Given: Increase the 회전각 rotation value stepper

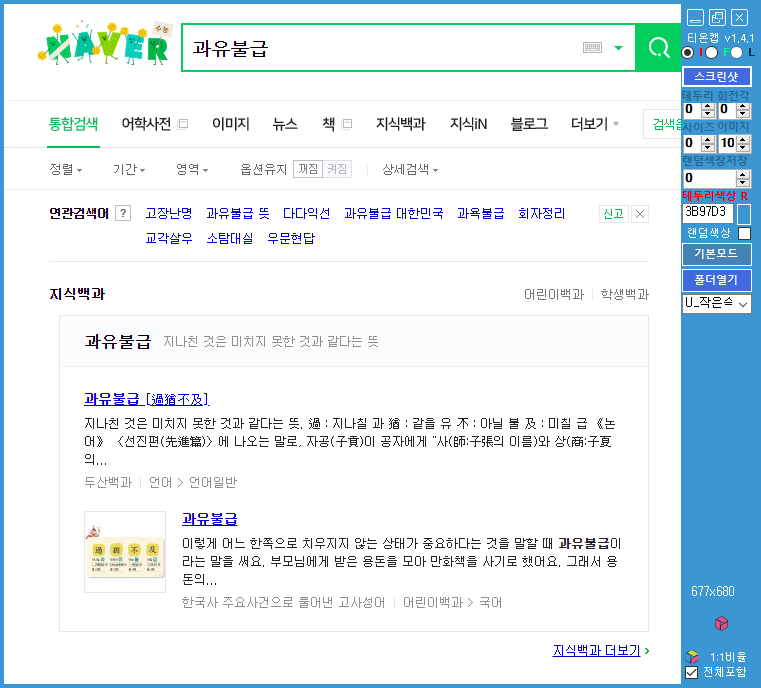Looking at the screenshot, I should click(743, 107).
